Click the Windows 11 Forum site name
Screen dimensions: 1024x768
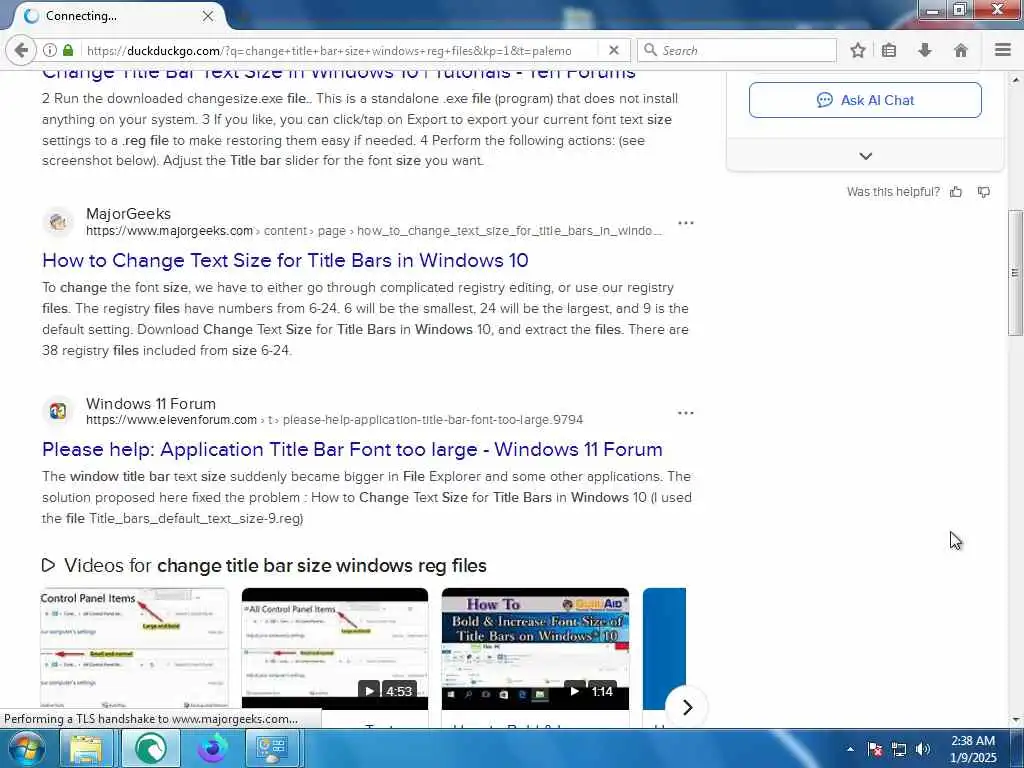151,404
